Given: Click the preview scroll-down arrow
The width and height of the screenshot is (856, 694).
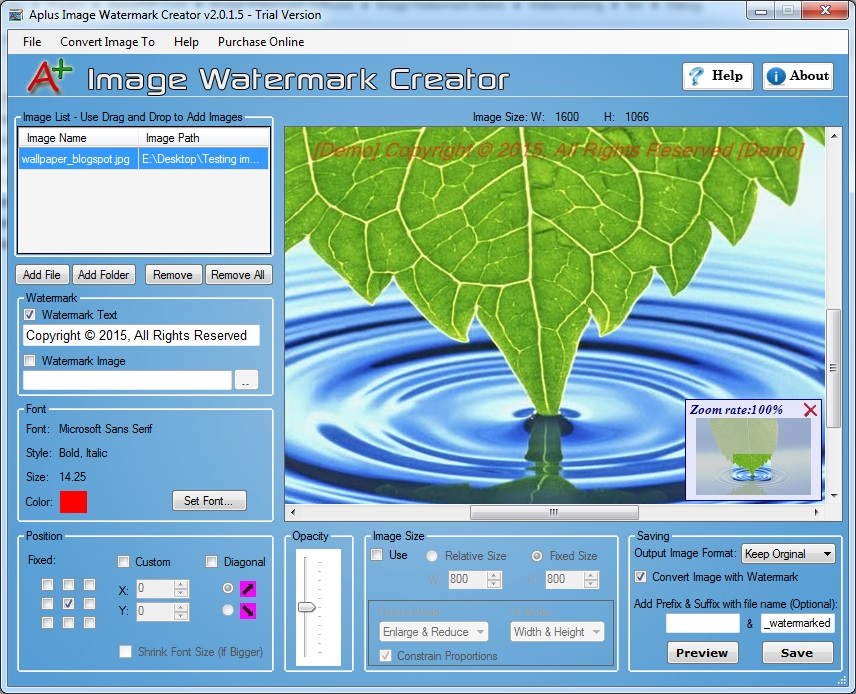Looking at the screenshot, I should (834, 496).
